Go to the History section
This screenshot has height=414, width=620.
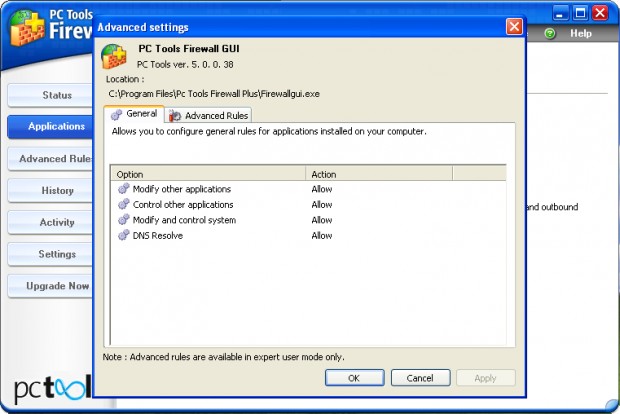pyautogui.click(x=50, y=191)
